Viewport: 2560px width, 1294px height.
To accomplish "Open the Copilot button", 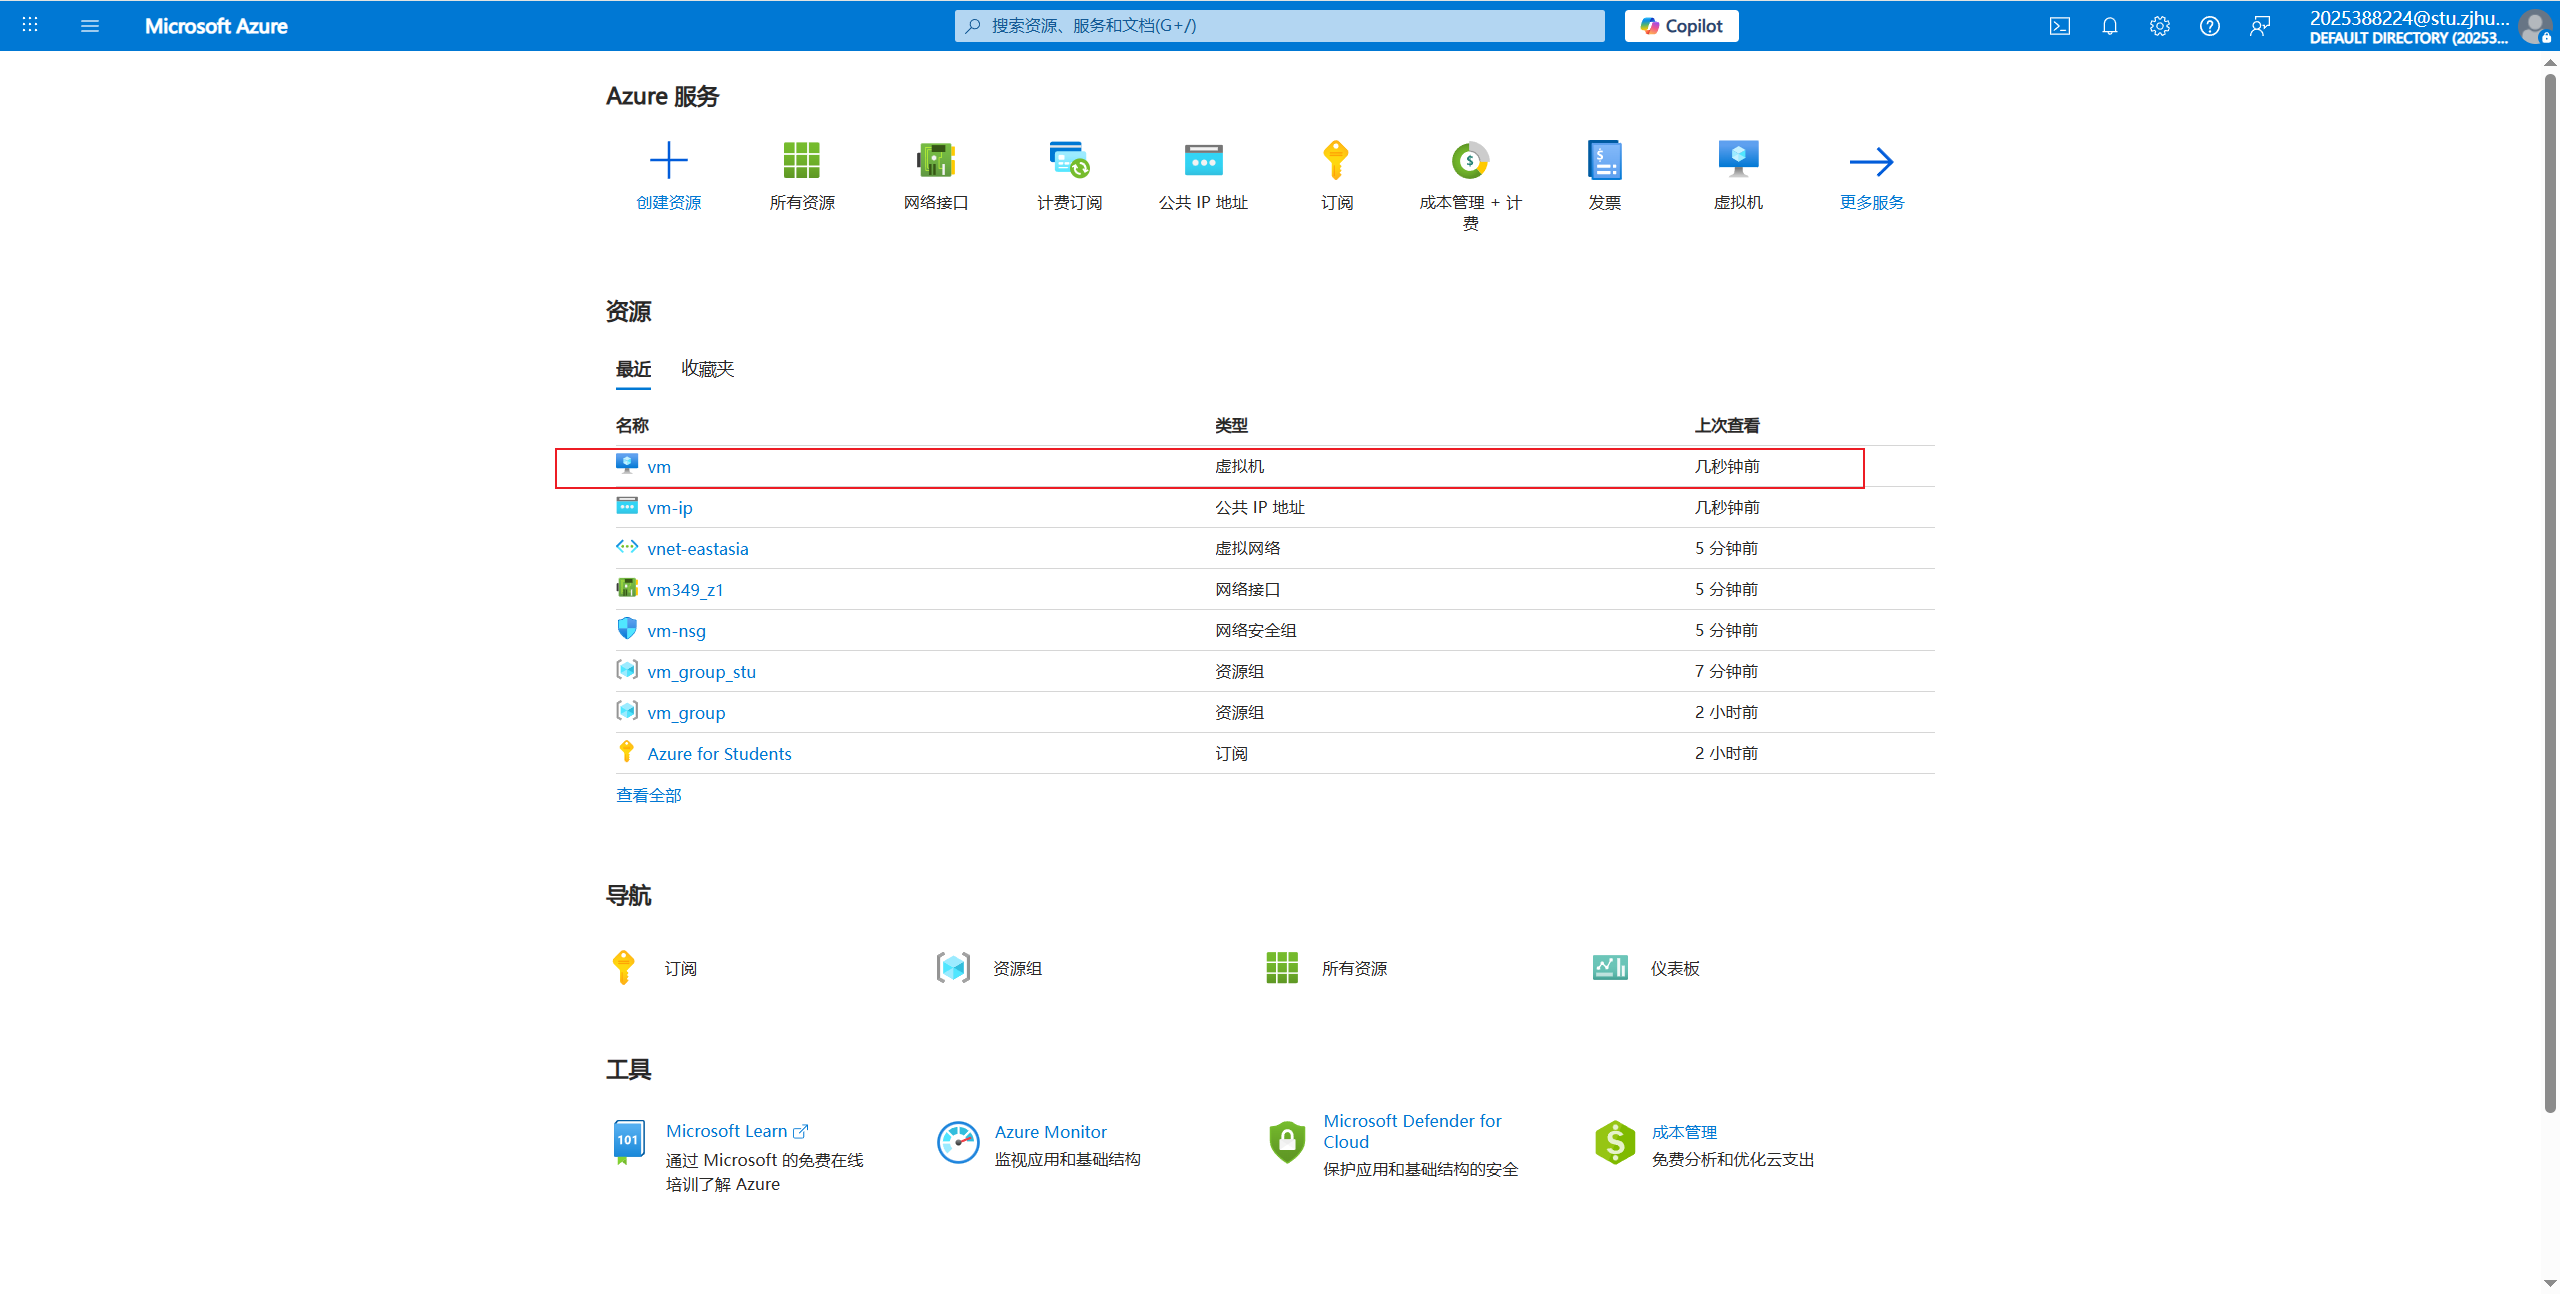I will [x=1682, y=26].
